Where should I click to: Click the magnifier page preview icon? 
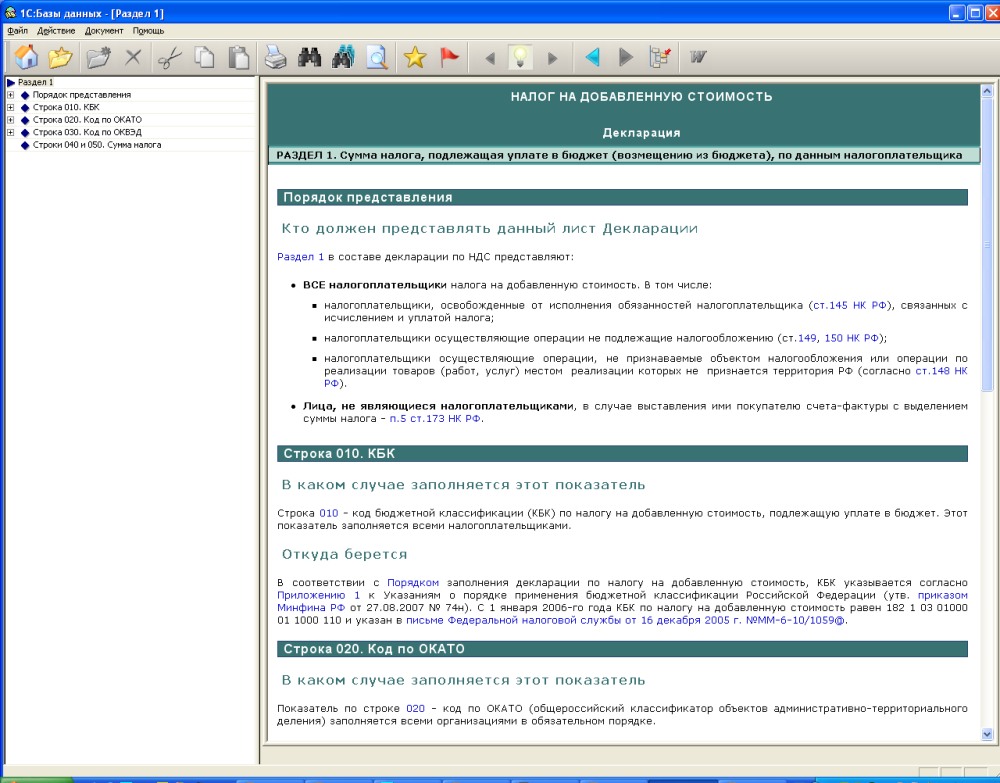tap(376, 58)
